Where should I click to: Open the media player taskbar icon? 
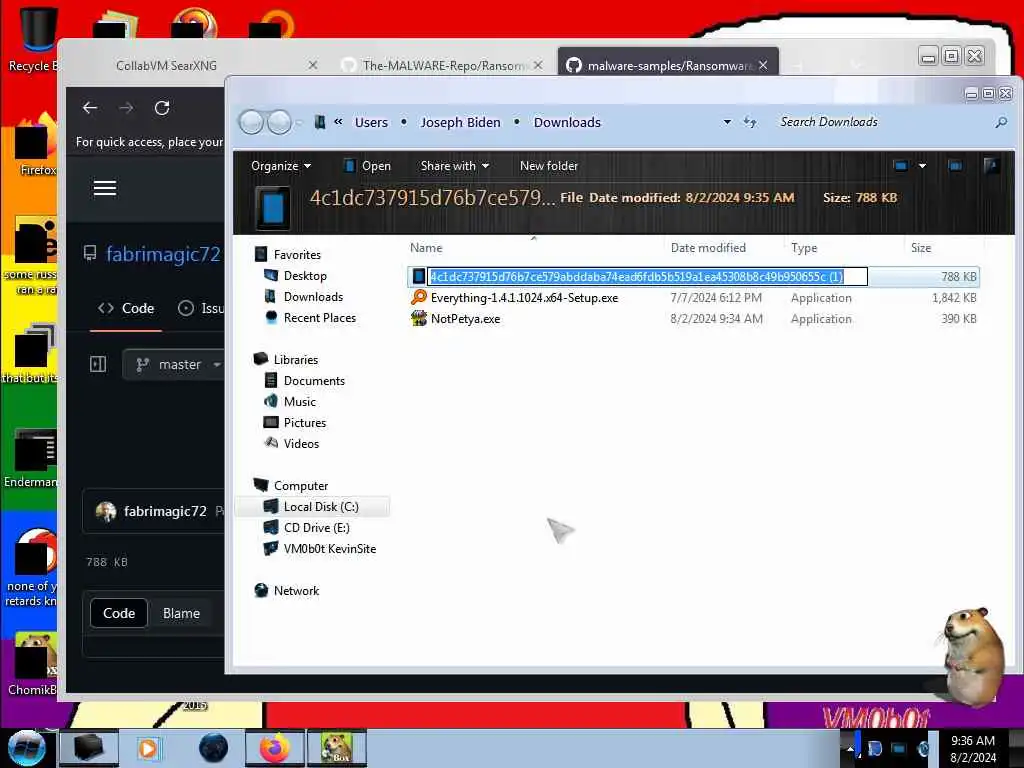[x=148, y=748]
